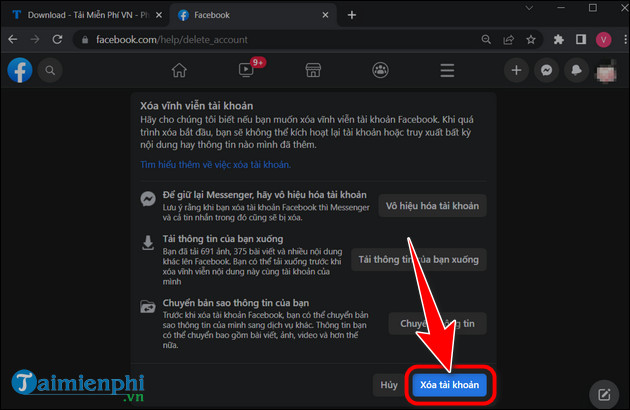Close the Facebook tab
The width and height of the screenshot is (630, 410).
click(325, 15)
